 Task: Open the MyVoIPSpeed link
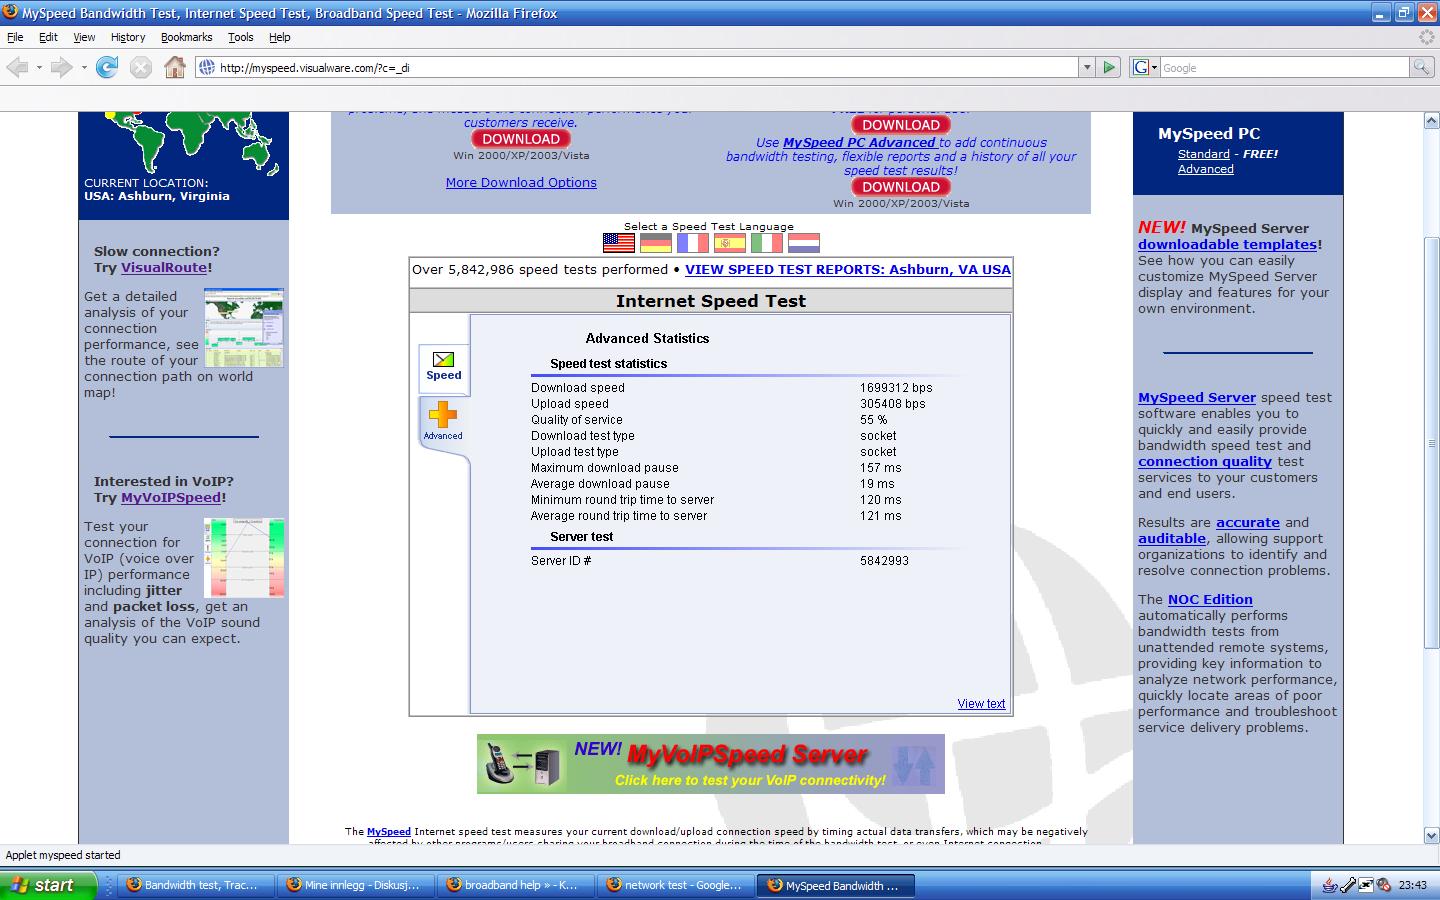(171, 497)
